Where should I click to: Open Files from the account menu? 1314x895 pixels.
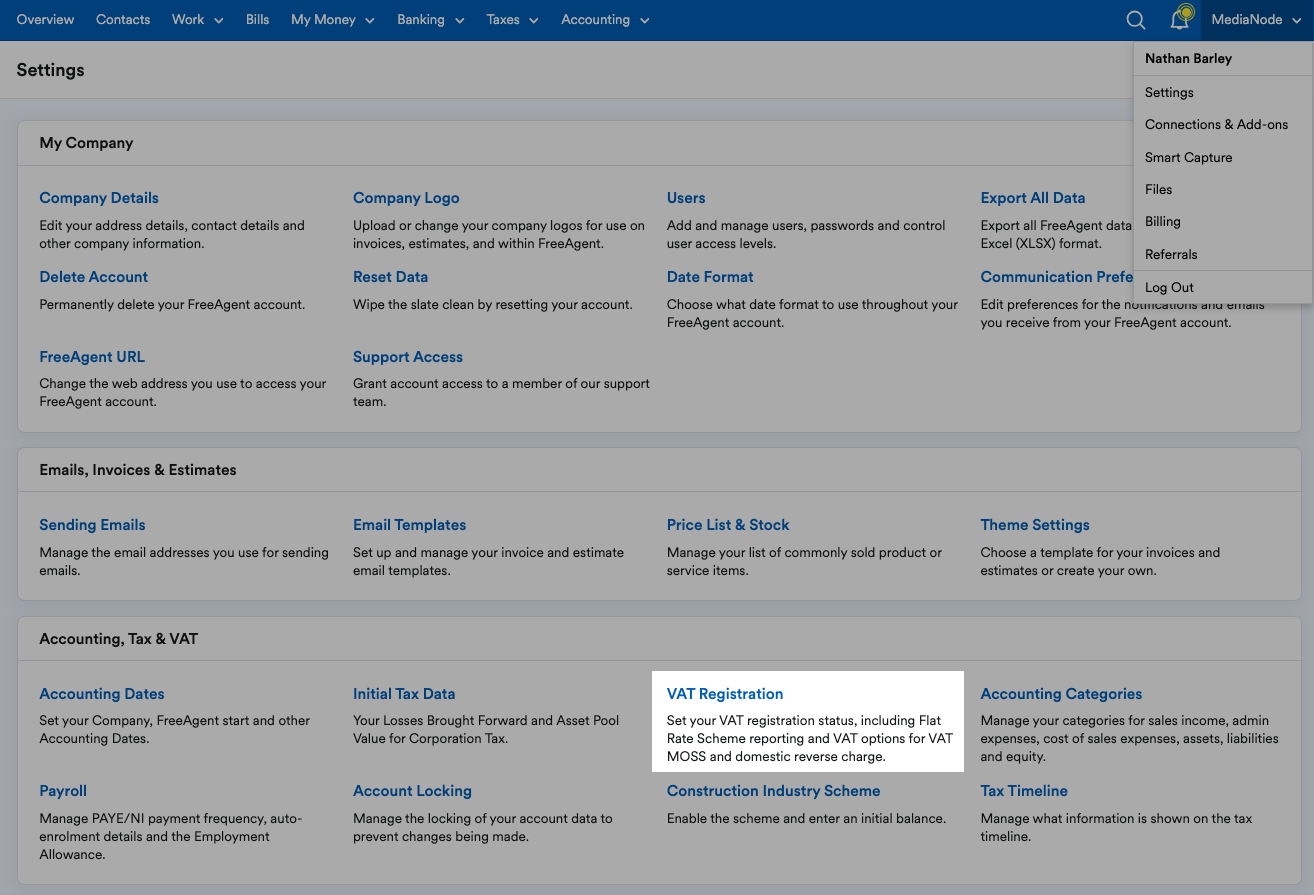coord(1158,189)
